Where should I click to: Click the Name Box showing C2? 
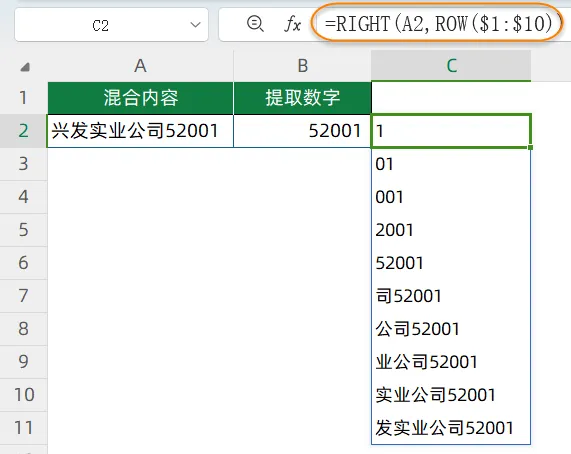(x=111, y=25)
